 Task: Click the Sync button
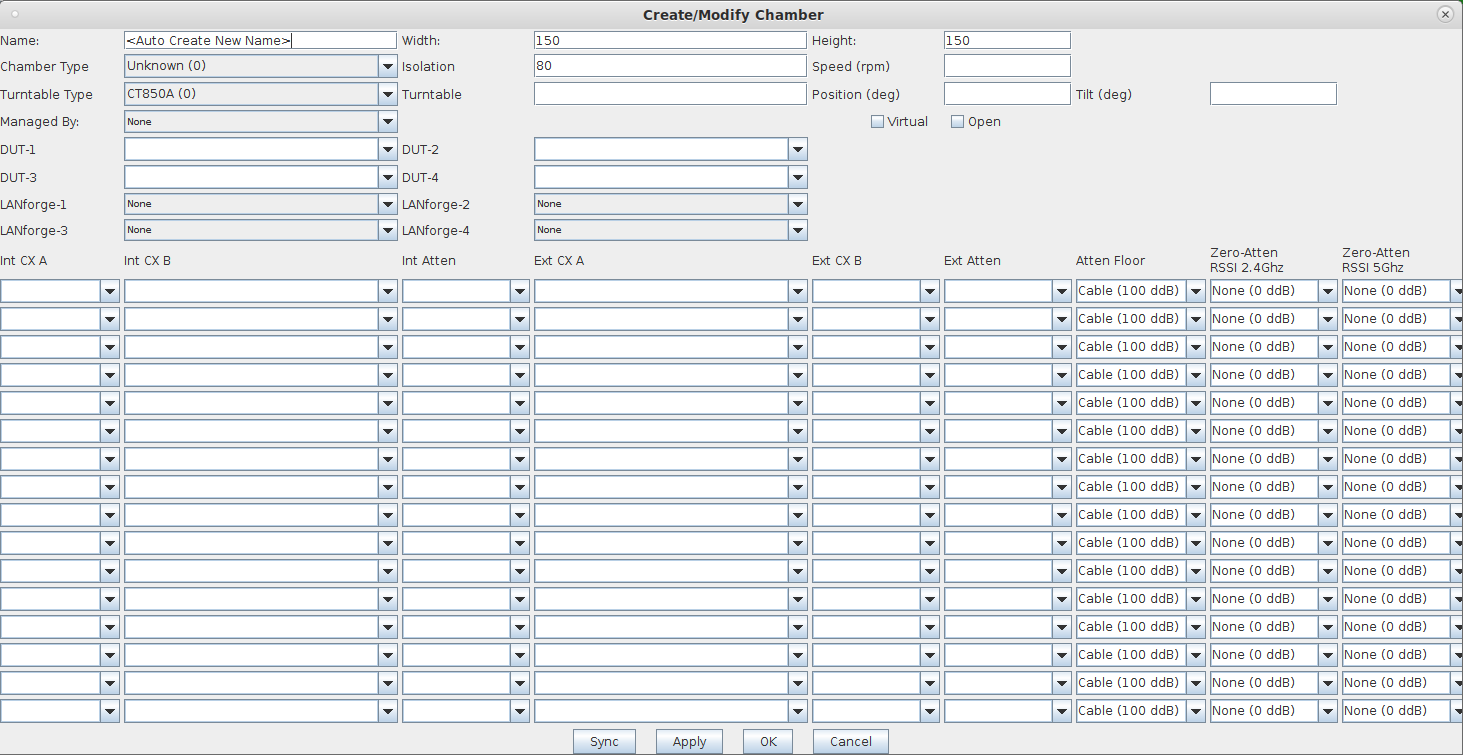point(604,742)
